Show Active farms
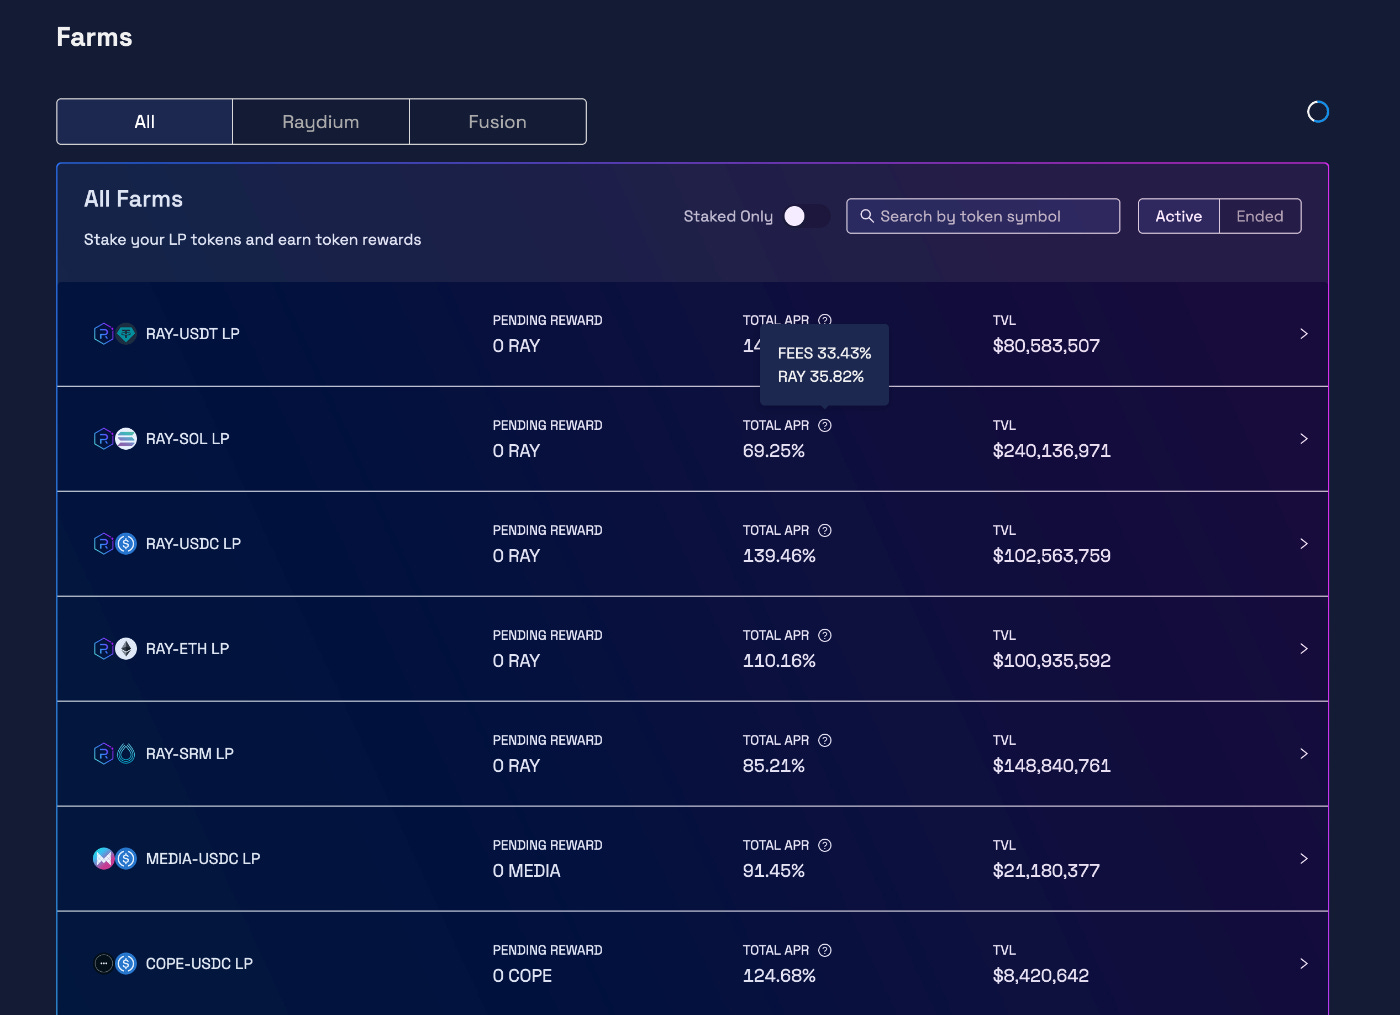The image size is (1400, 1015). point(1179,216)
